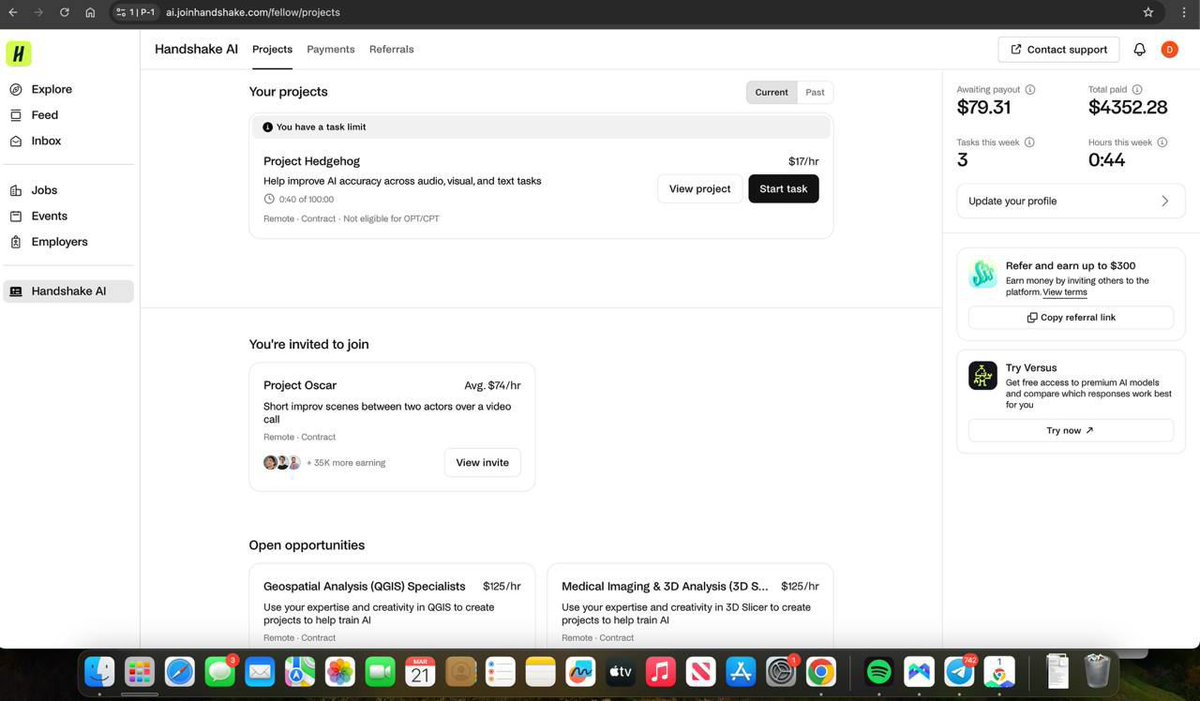Open the browser home icon

[x=90, y=12]
